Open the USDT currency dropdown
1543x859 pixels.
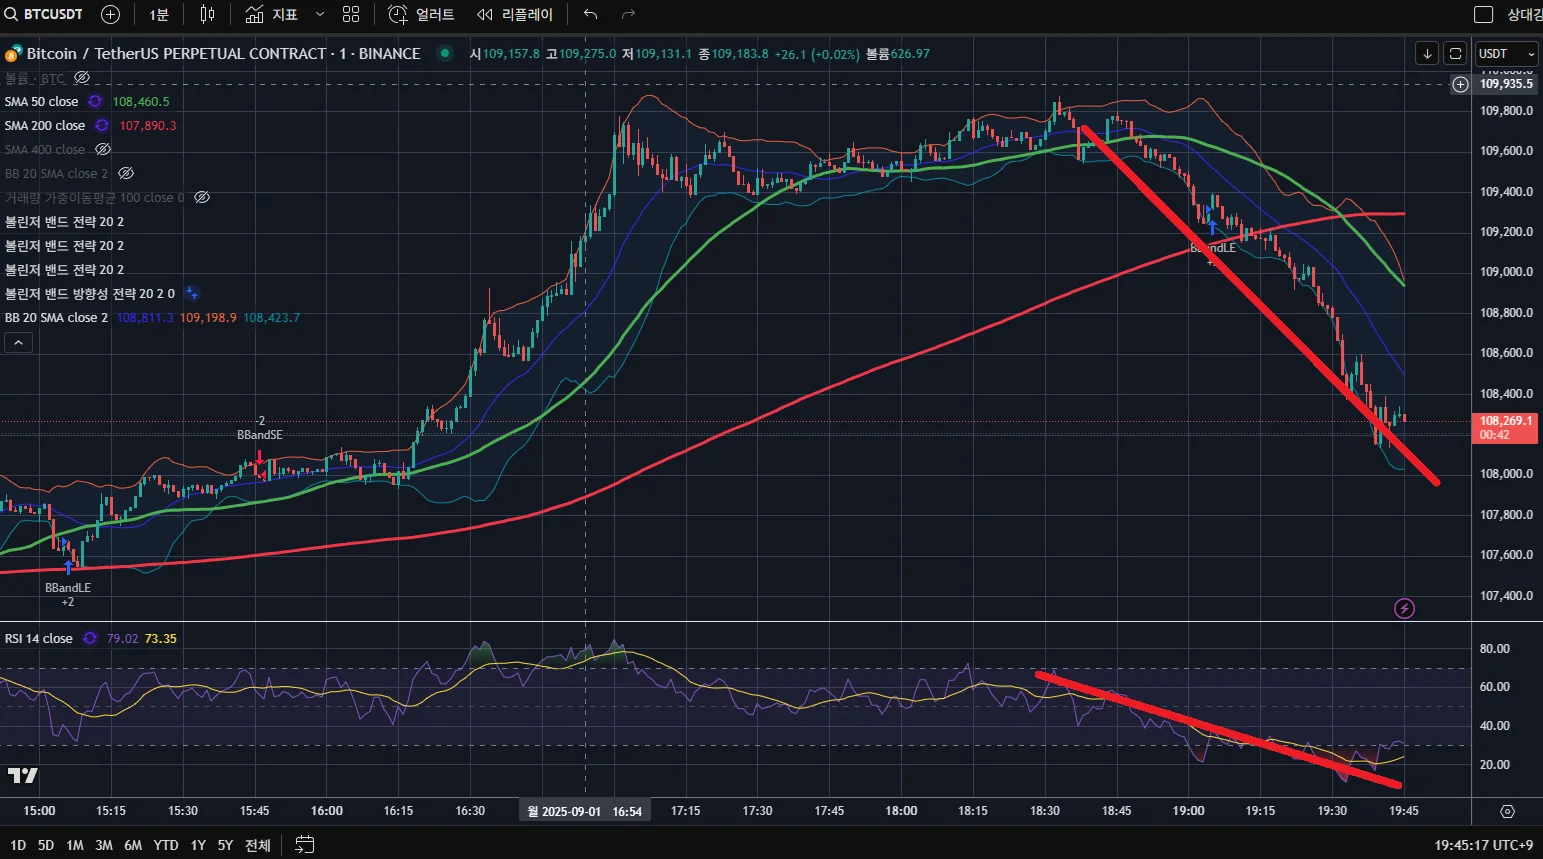click(x=1506, y=53)
